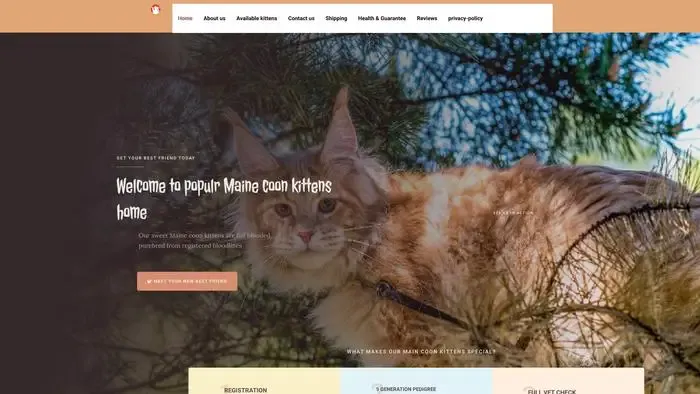The image size is (700, 394).
Task: Open Available kittens in the navigation
Action: pos(257,18)
